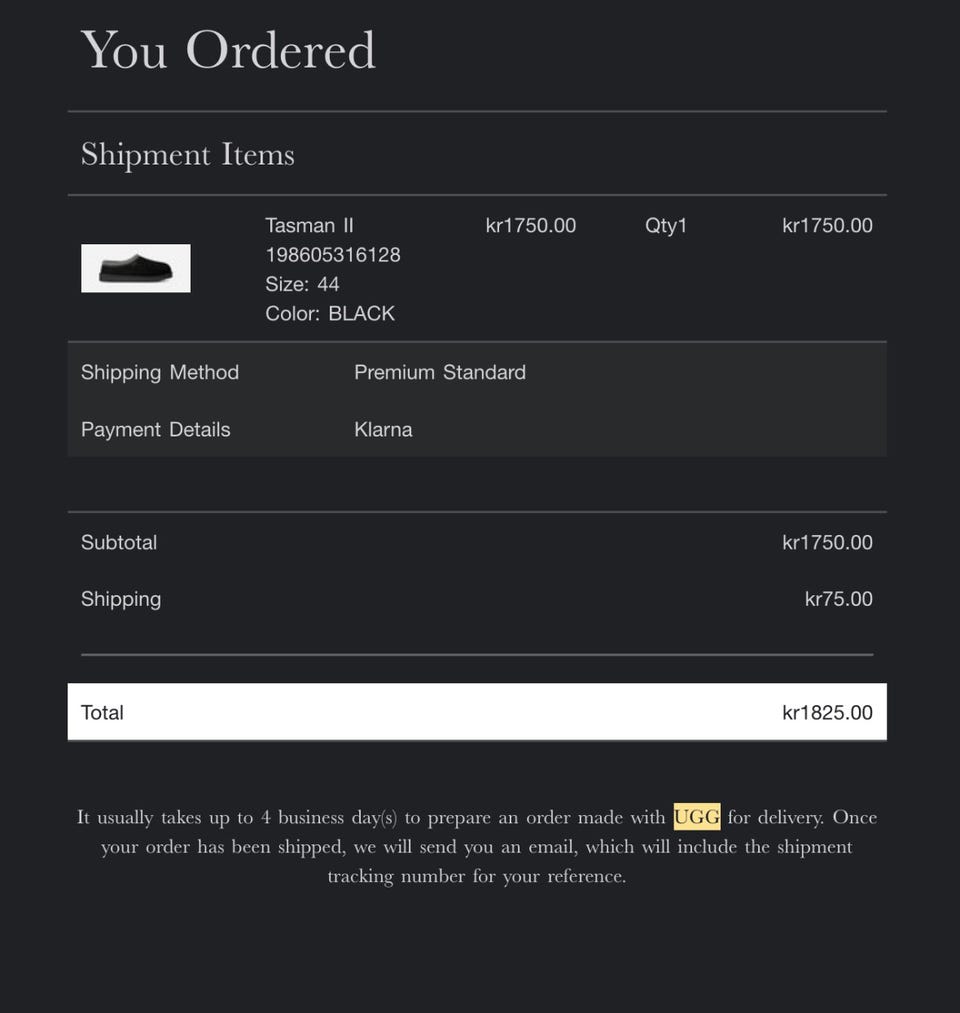Click the Qty1 quantity label
Image resolution: width=960 pixels, height=1013 pixels.
(x=666, y=225)
